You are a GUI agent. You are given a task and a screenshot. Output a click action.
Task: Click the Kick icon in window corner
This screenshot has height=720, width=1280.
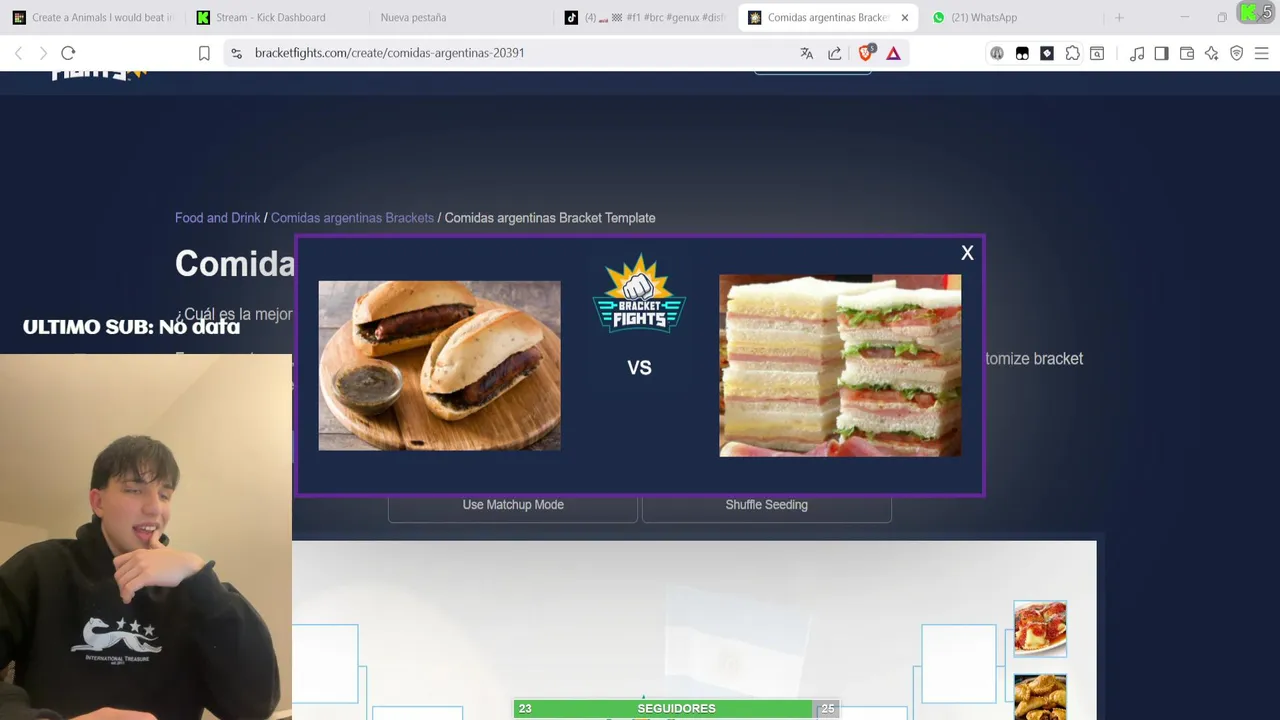1250,13
